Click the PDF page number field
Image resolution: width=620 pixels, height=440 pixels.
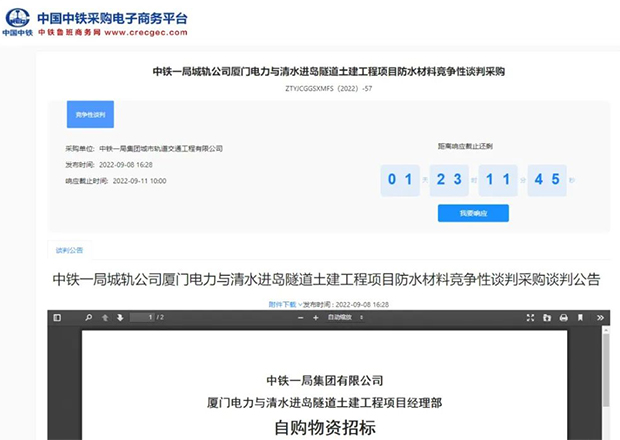142,317
